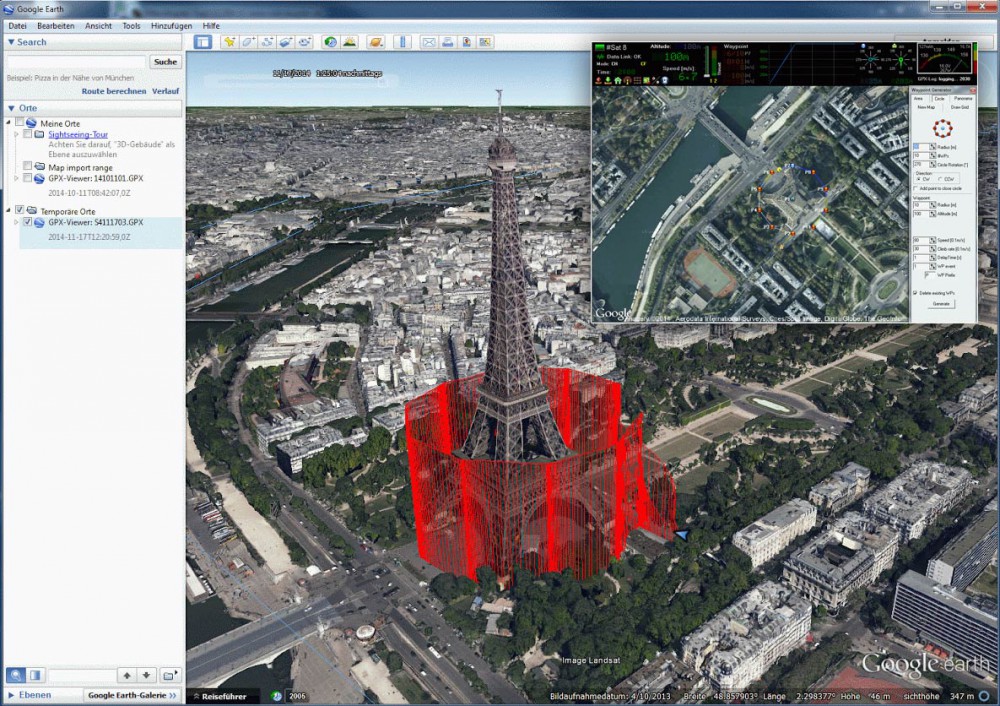Enable the Sightseeing-Tour checkbox

27,134
